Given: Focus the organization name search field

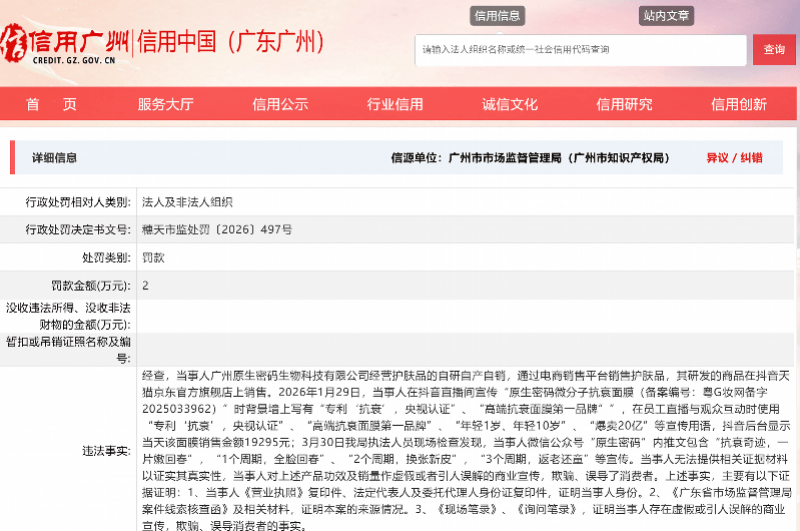Looking at the screenshot, I should click(x=581, y=50).
